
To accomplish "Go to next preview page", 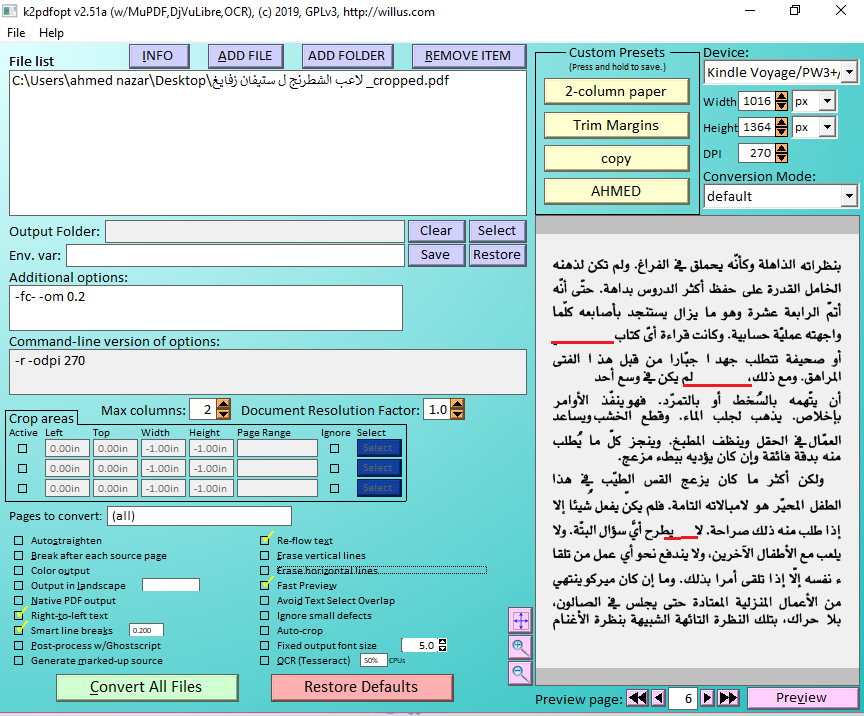I will pyautogui.click(x=707, y=698).
